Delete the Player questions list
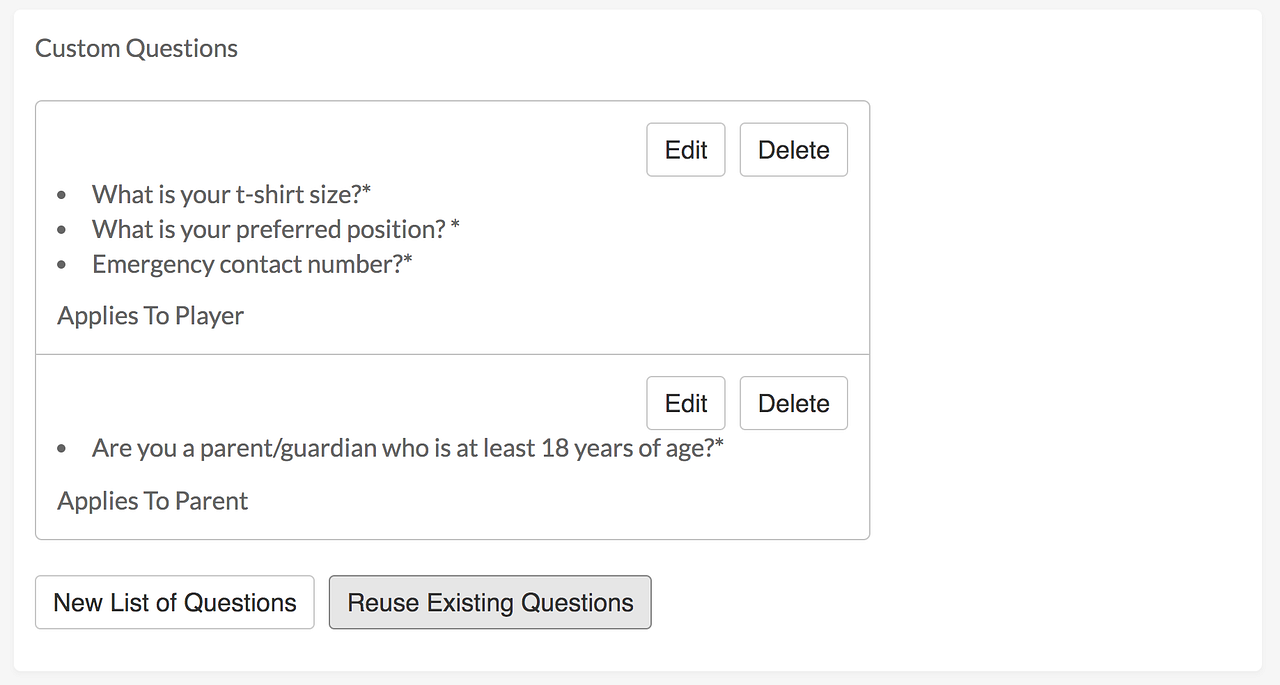Viewport: 1280px width, 685px height. click(x=793, y=150)
